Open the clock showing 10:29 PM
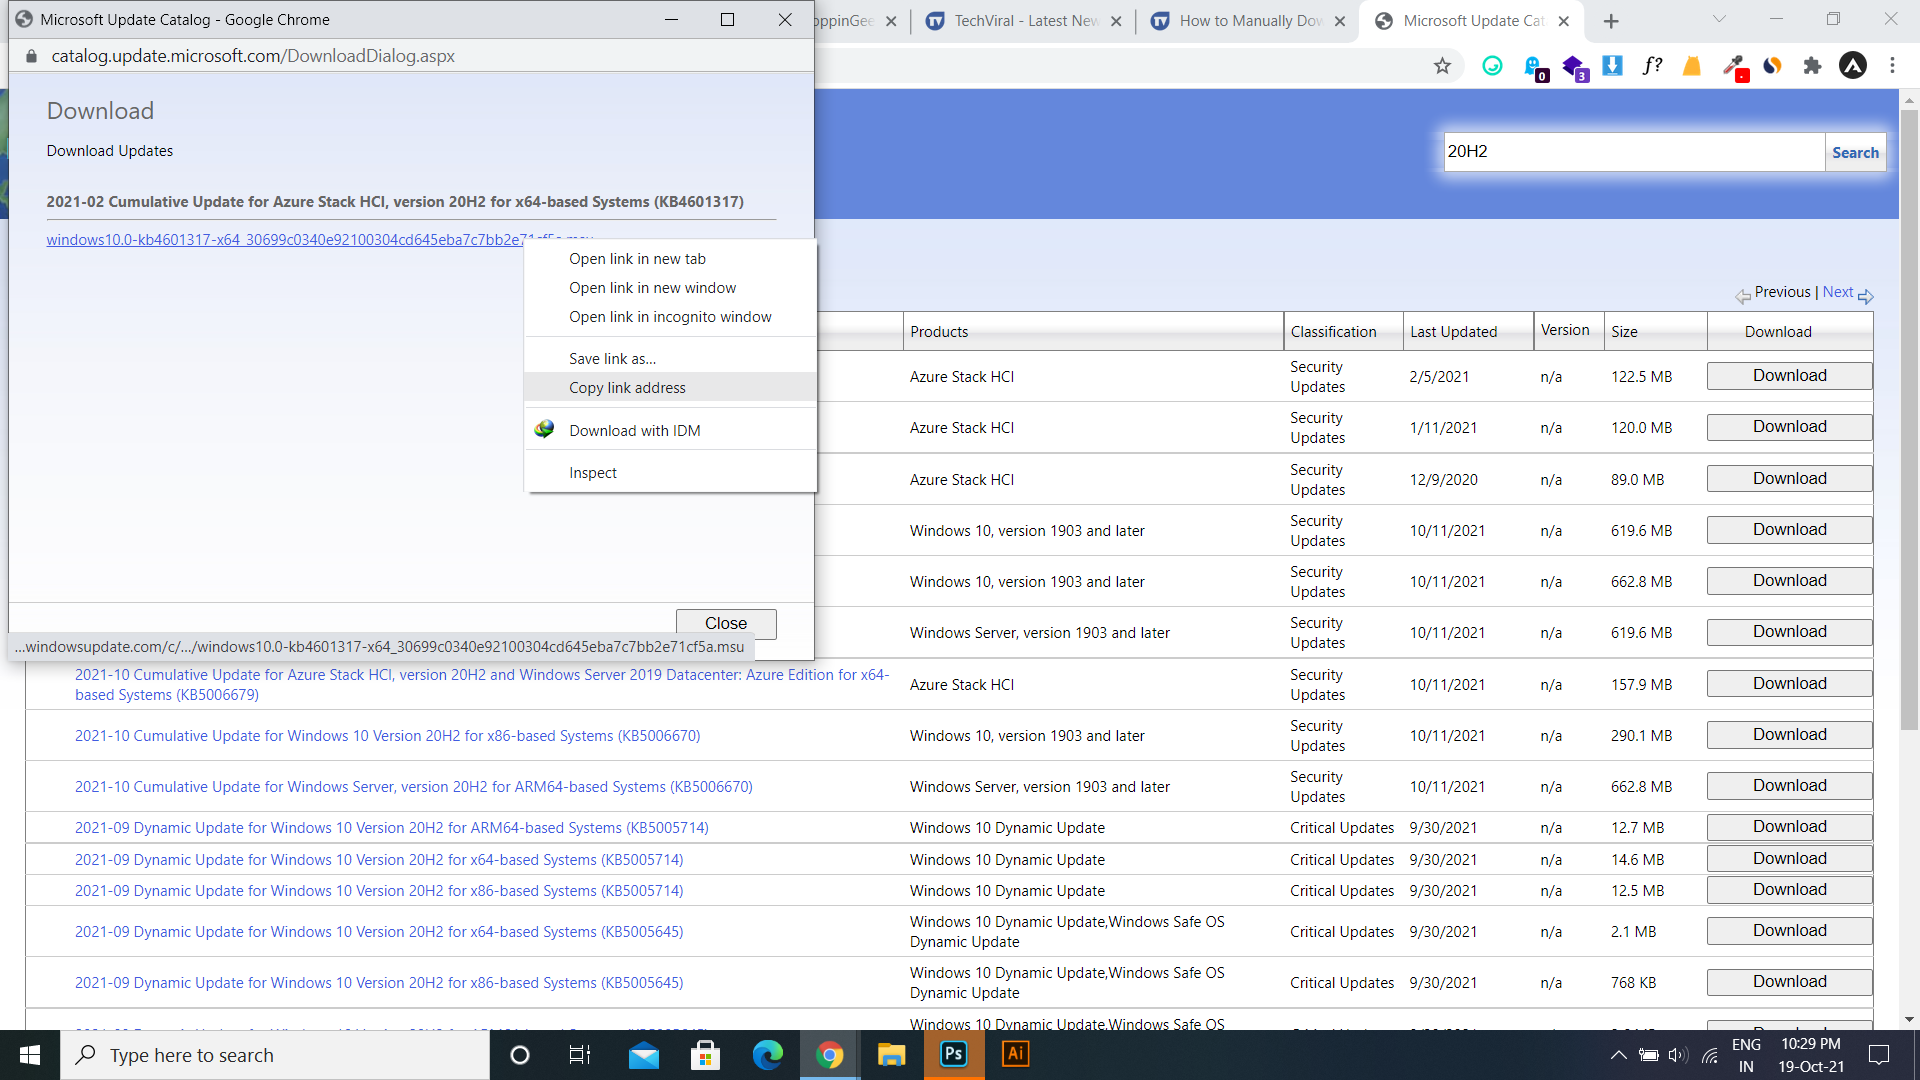Screen dimensions: 1920x1080 (1811, 1055)
